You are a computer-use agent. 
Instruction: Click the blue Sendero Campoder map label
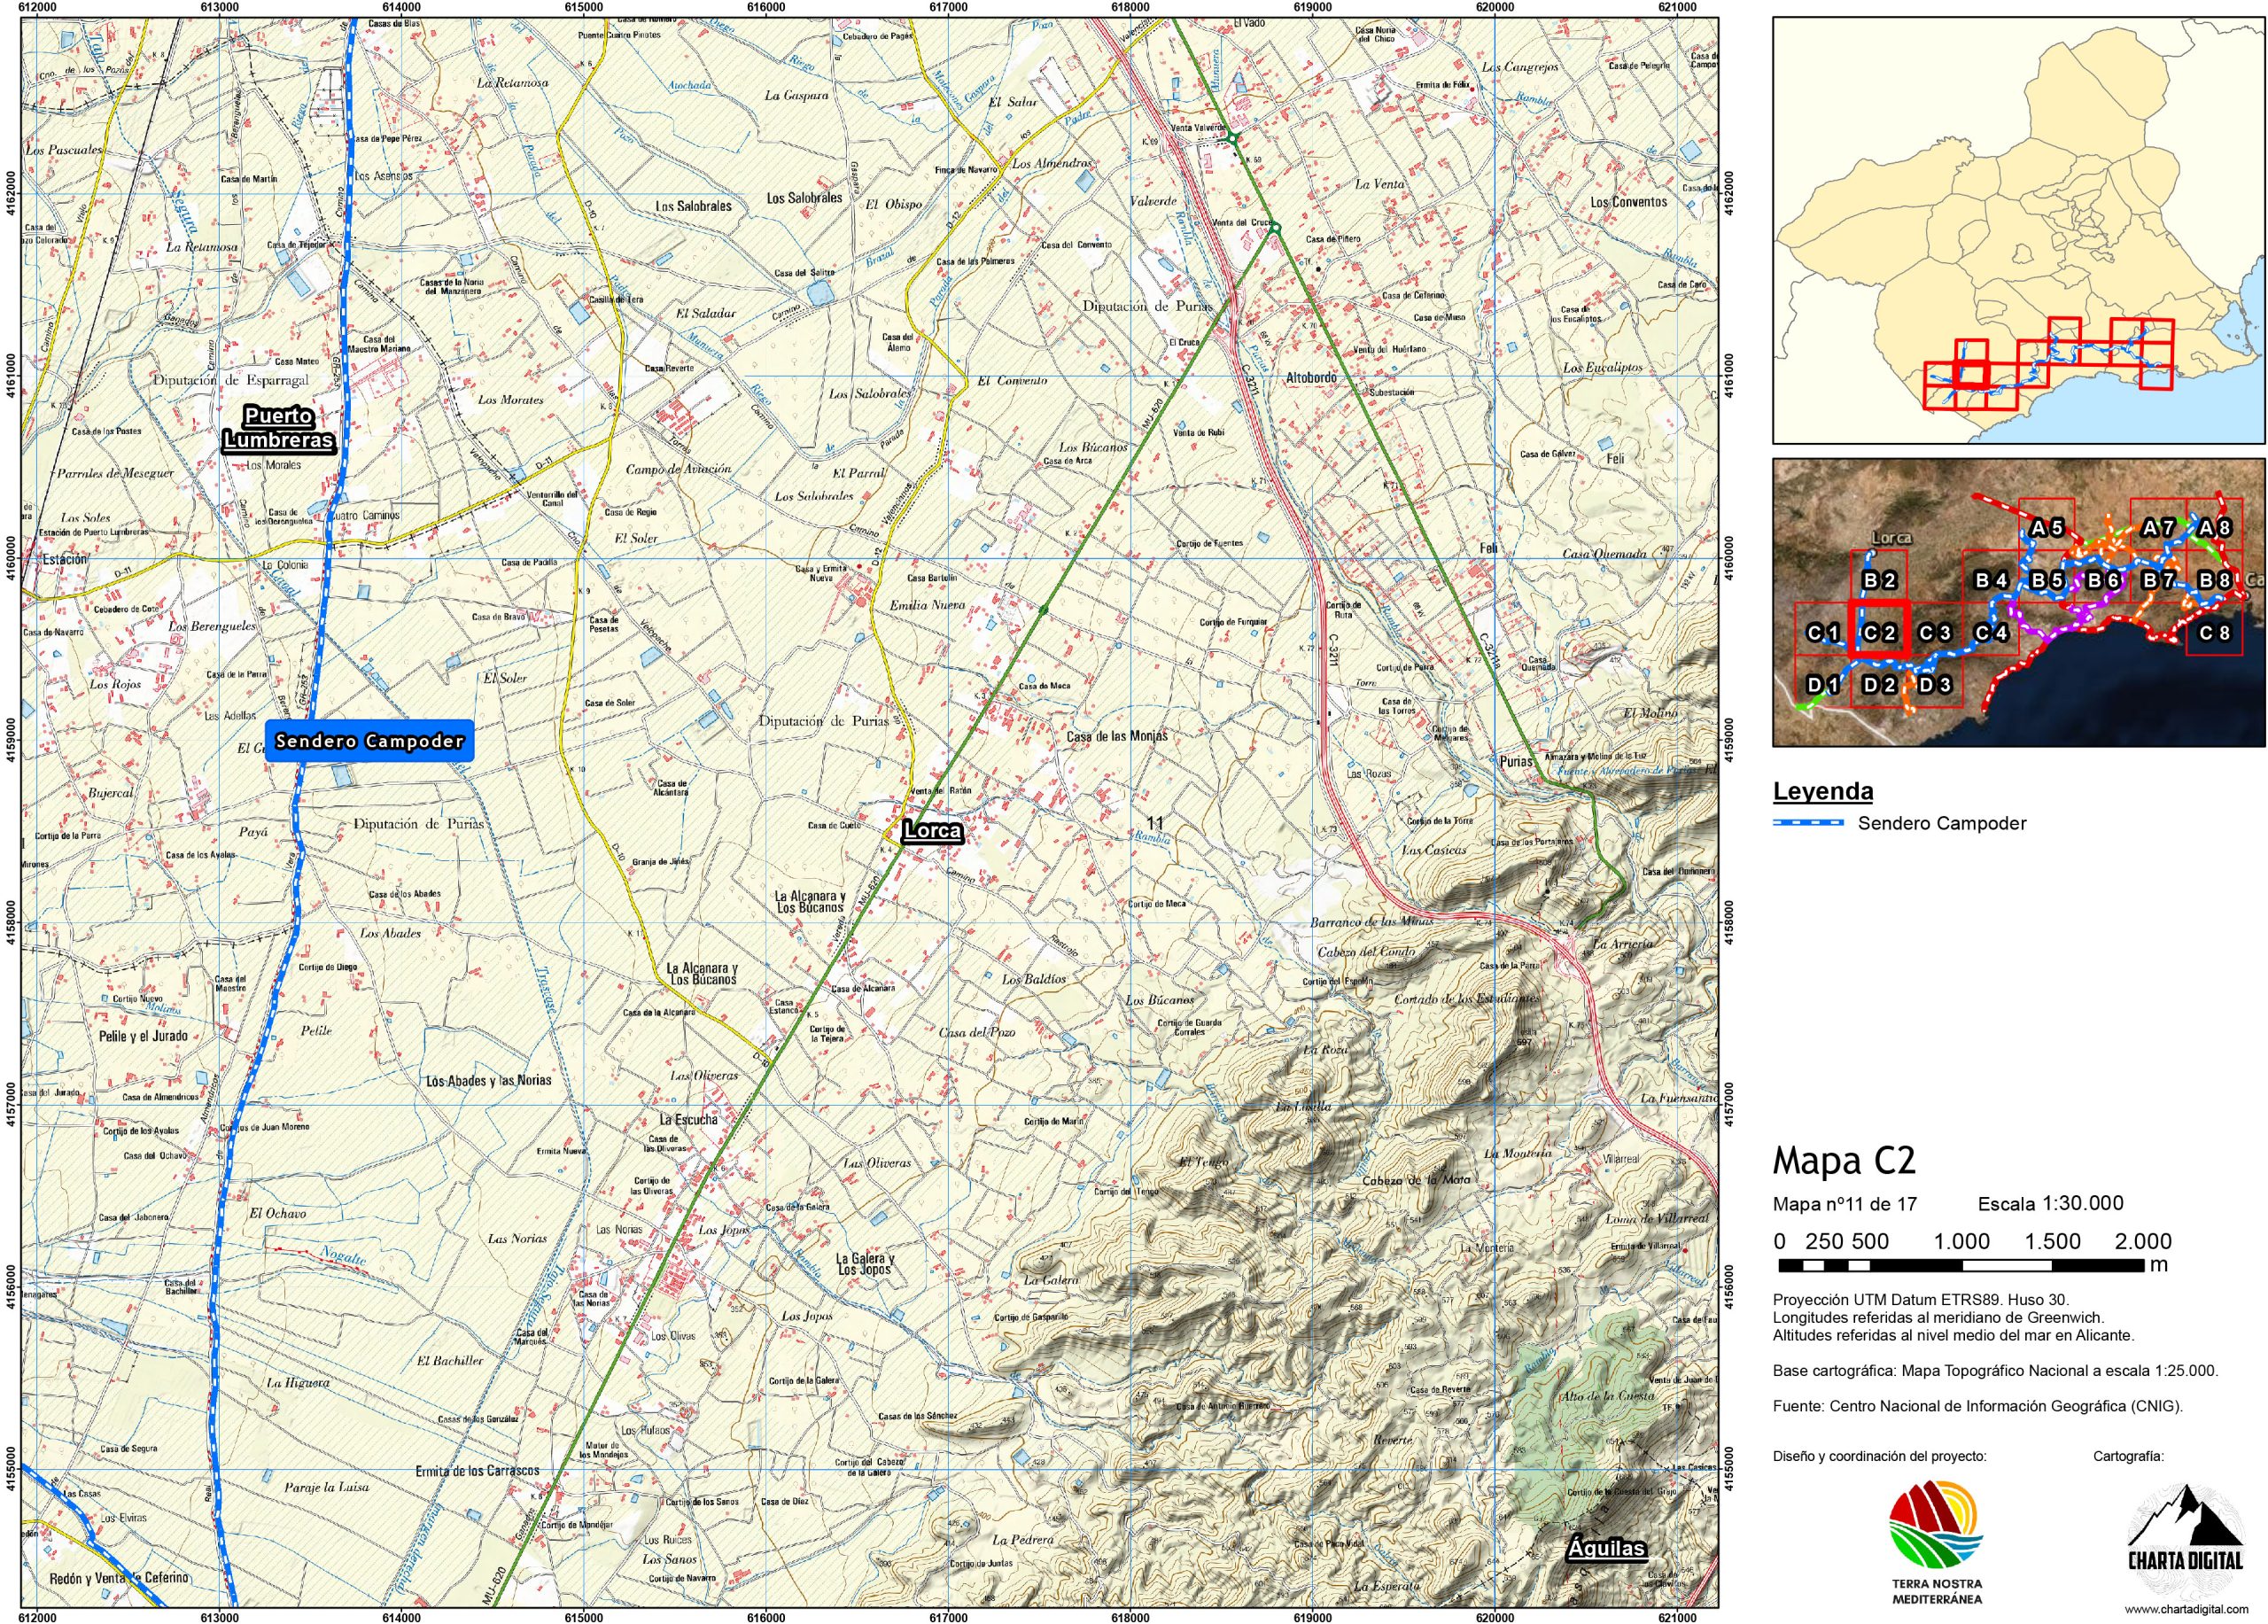(369, 741)
